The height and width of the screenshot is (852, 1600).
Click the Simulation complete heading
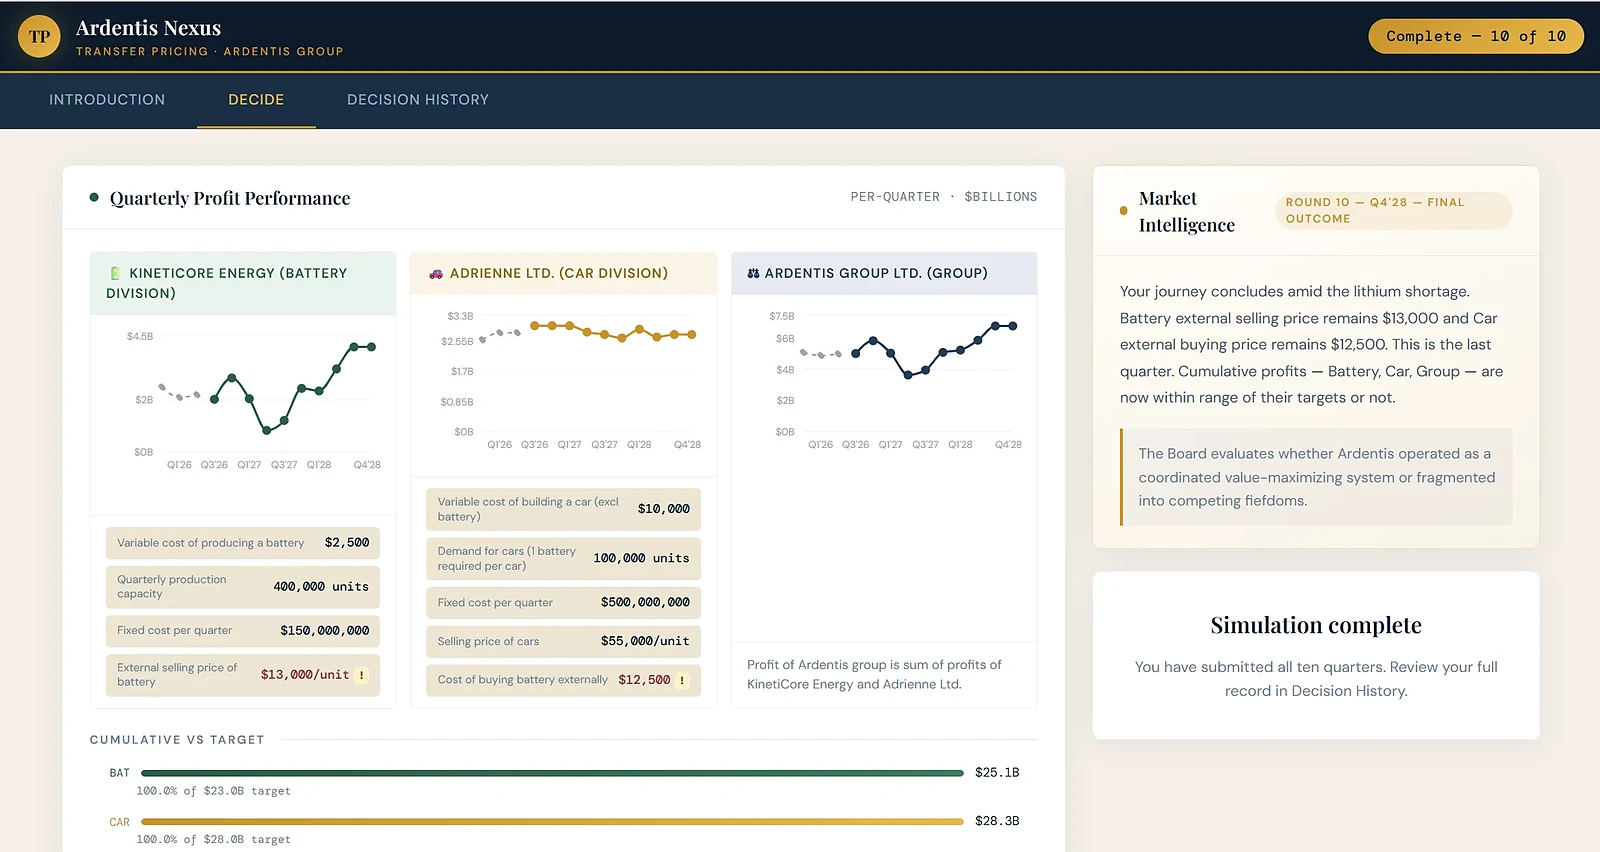1316,625
